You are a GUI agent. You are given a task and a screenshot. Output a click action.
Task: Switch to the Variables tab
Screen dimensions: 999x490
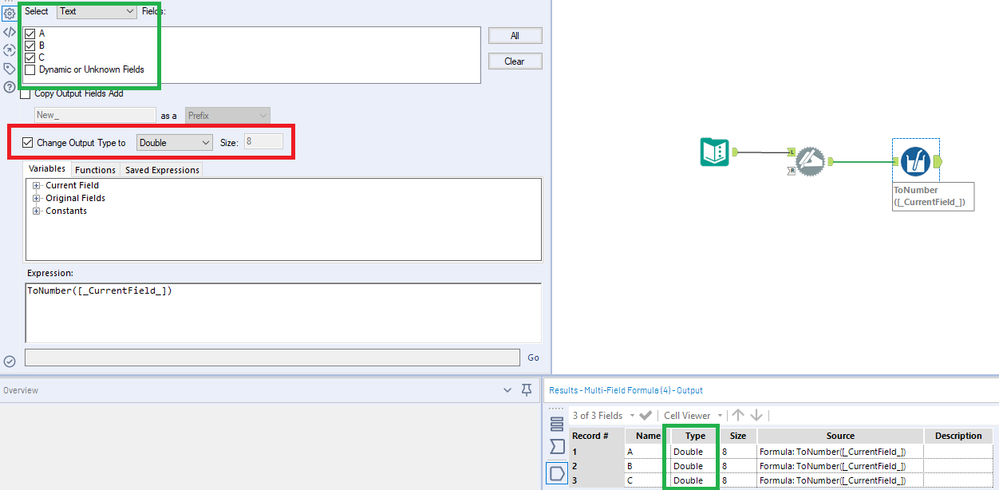coord(47,169)
